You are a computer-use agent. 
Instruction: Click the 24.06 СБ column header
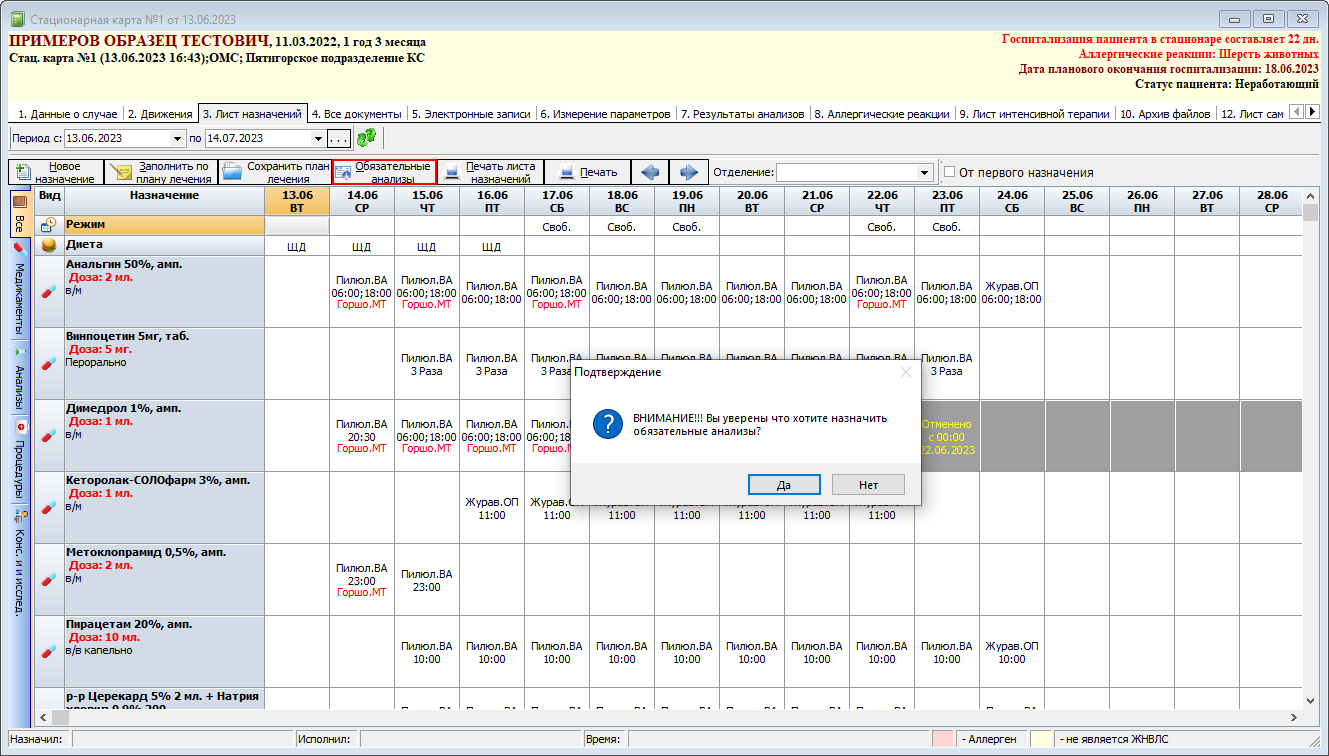[x=1012, y=201]
